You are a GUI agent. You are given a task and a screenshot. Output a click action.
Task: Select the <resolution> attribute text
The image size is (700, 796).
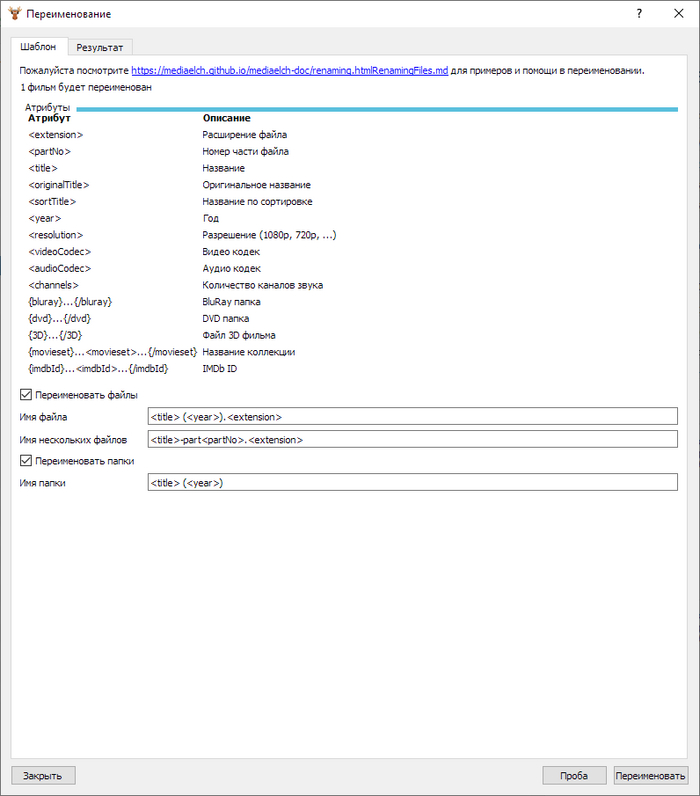coord(56,235)
